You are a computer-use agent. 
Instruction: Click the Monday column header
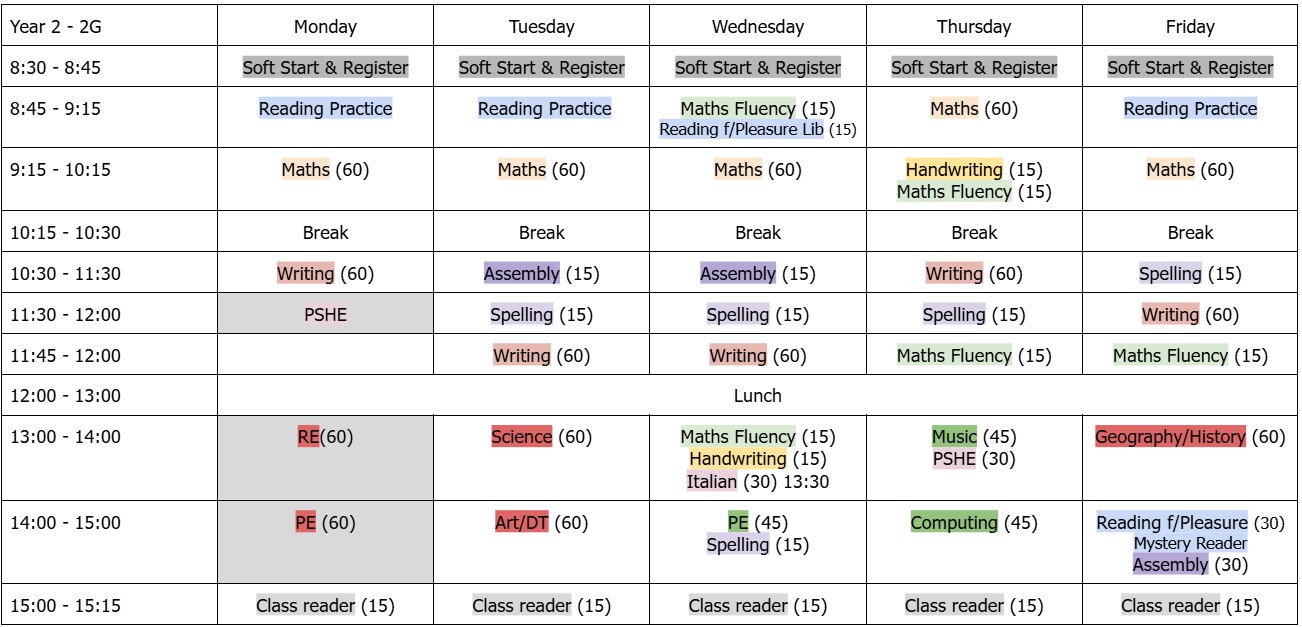point(325,27)
